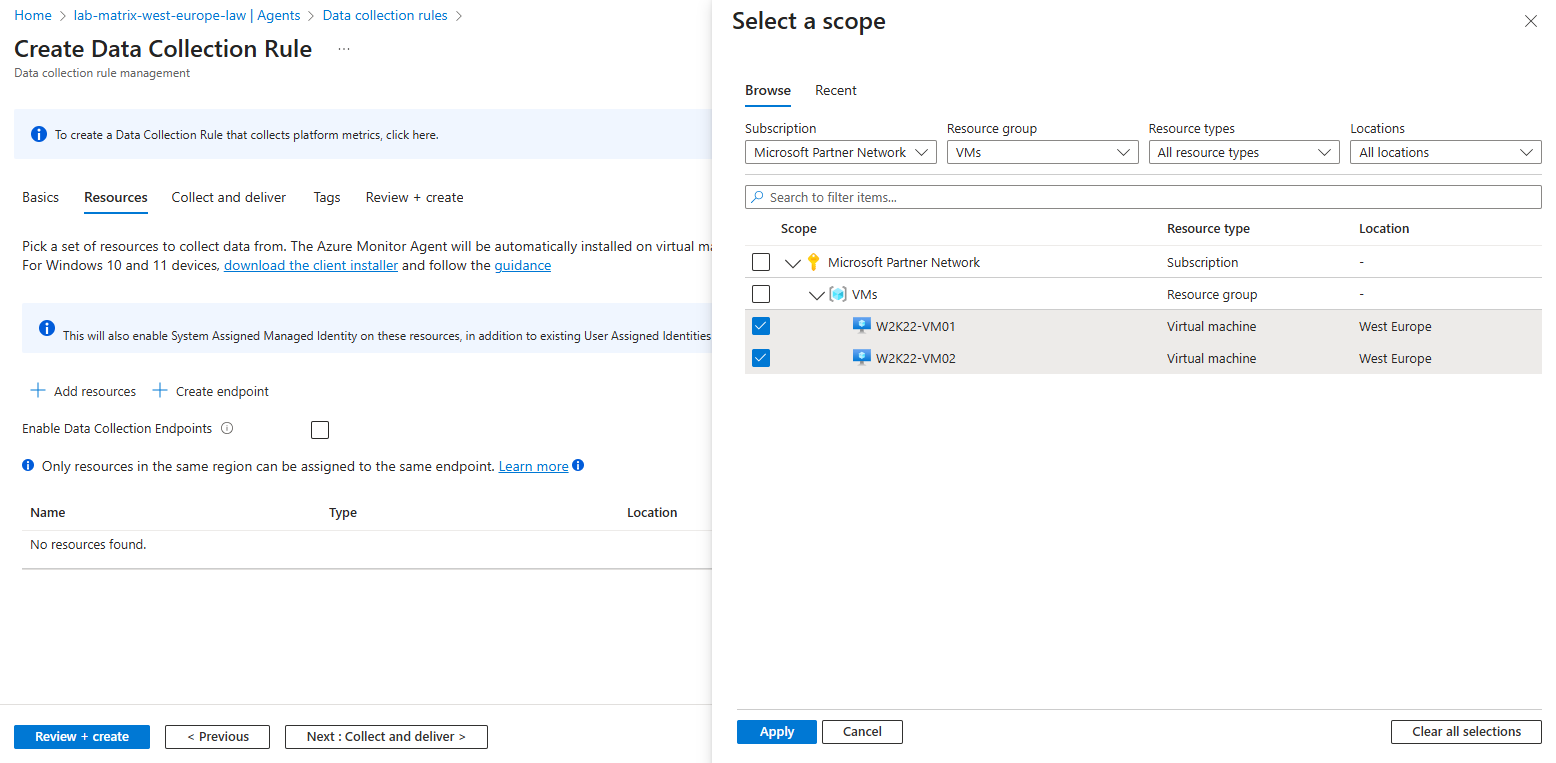Click the key icon beside Microsoft Partner Network

[x=813, y=262]
